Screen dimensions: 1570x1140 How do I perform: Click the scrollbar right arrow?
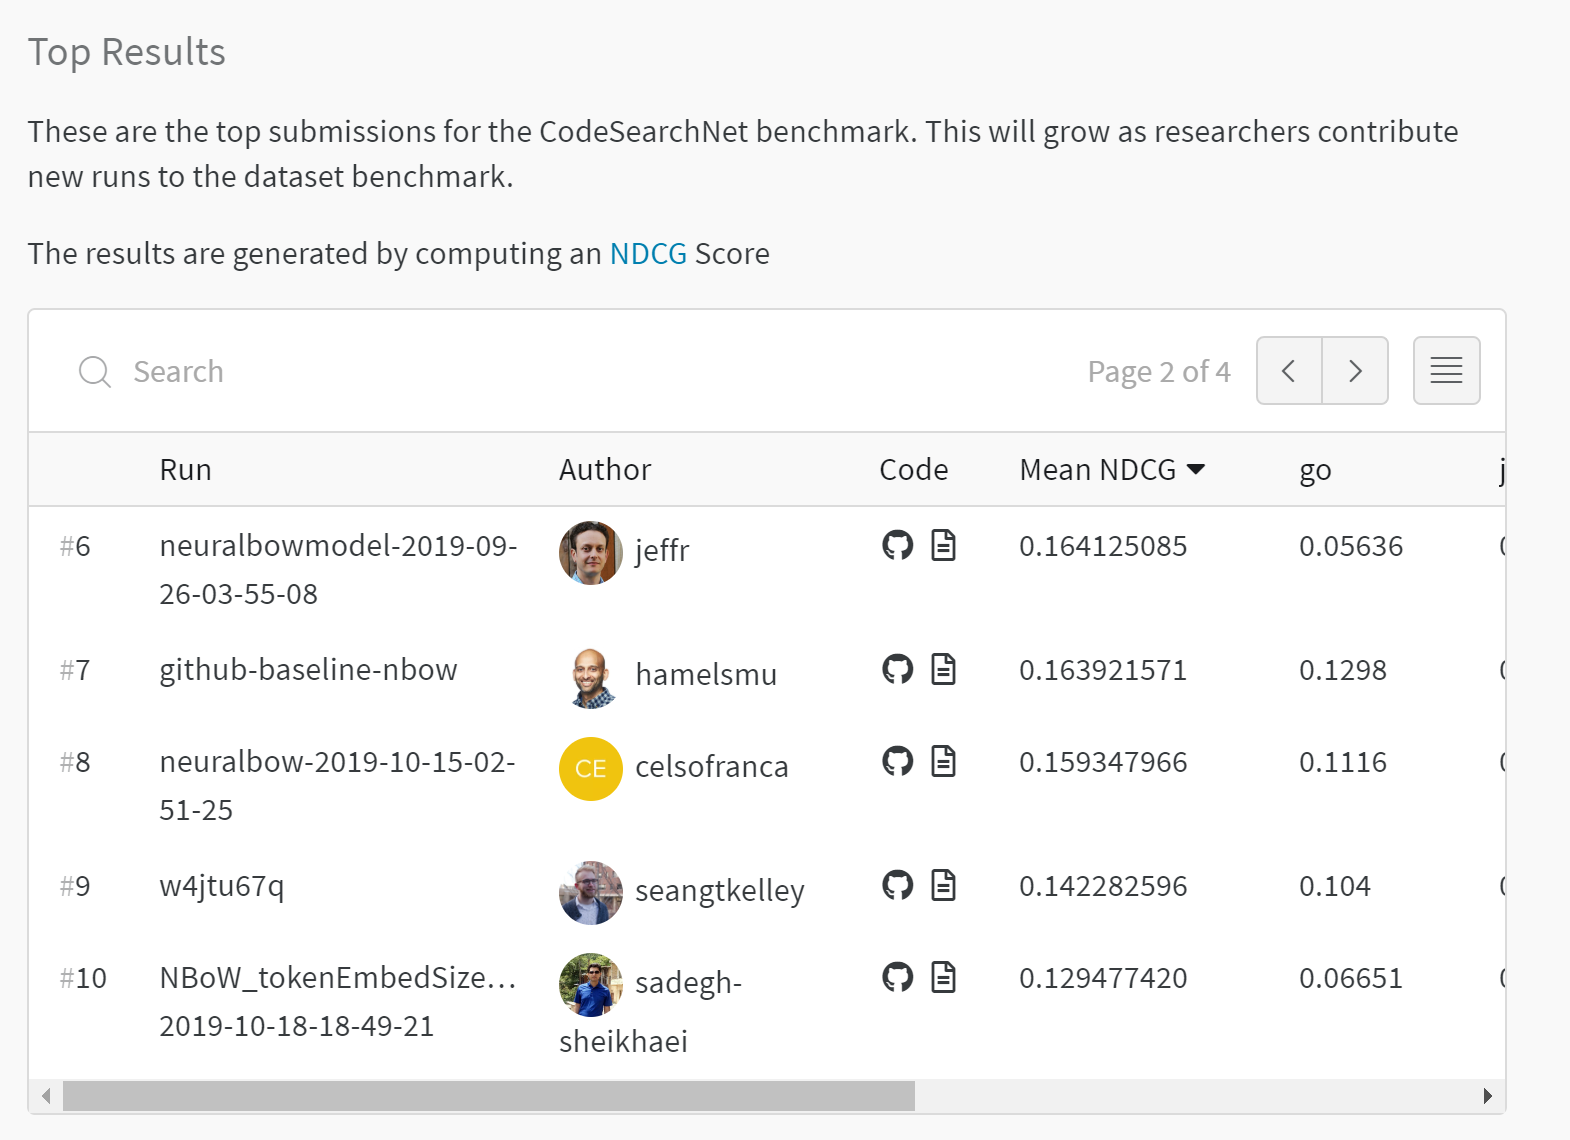[1487, 1096]
